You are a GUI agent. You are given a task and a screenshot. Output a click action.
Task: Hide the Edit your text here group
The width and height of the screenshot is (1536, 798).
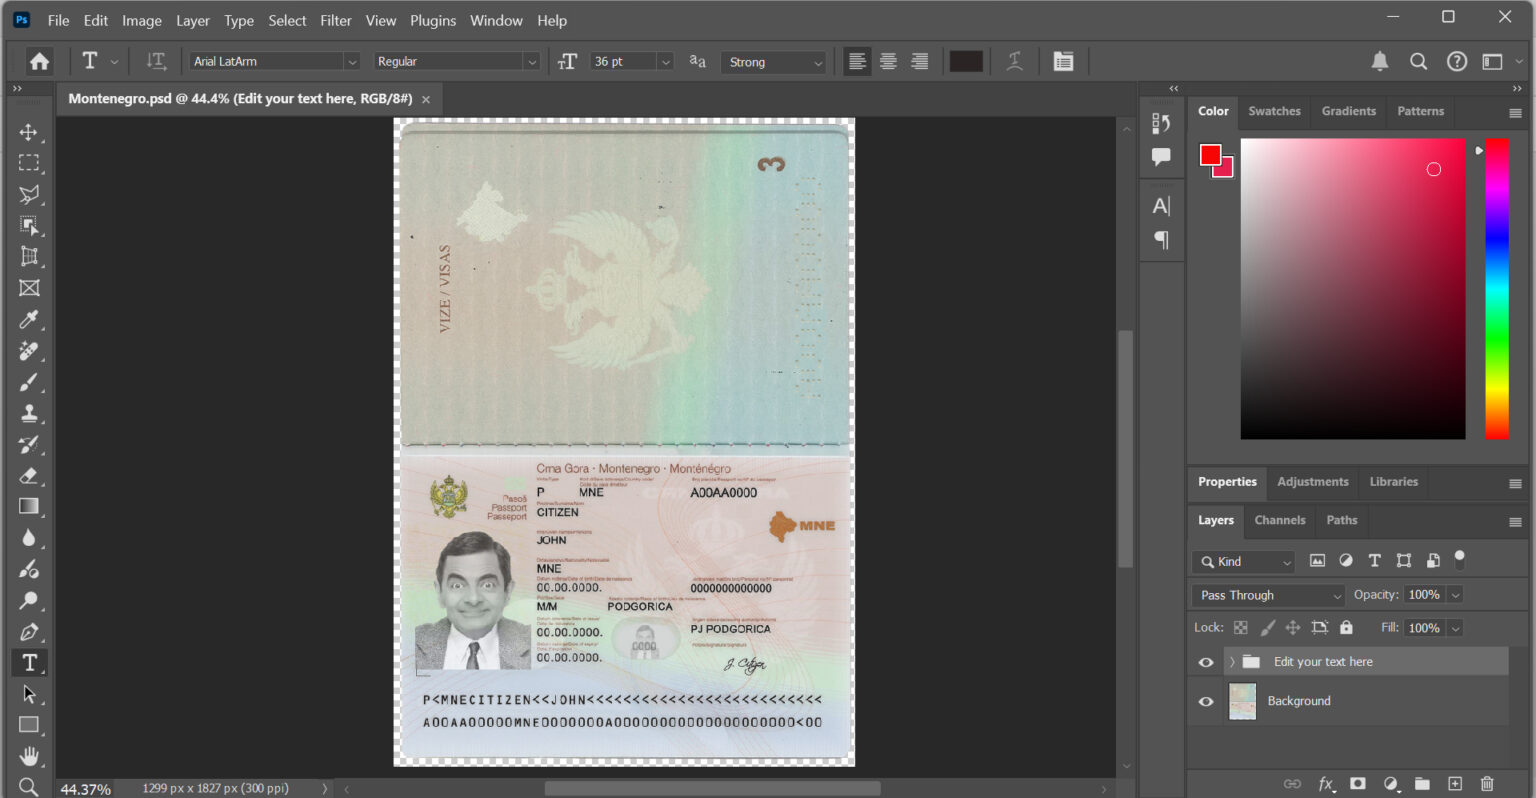click(1206, 662)
